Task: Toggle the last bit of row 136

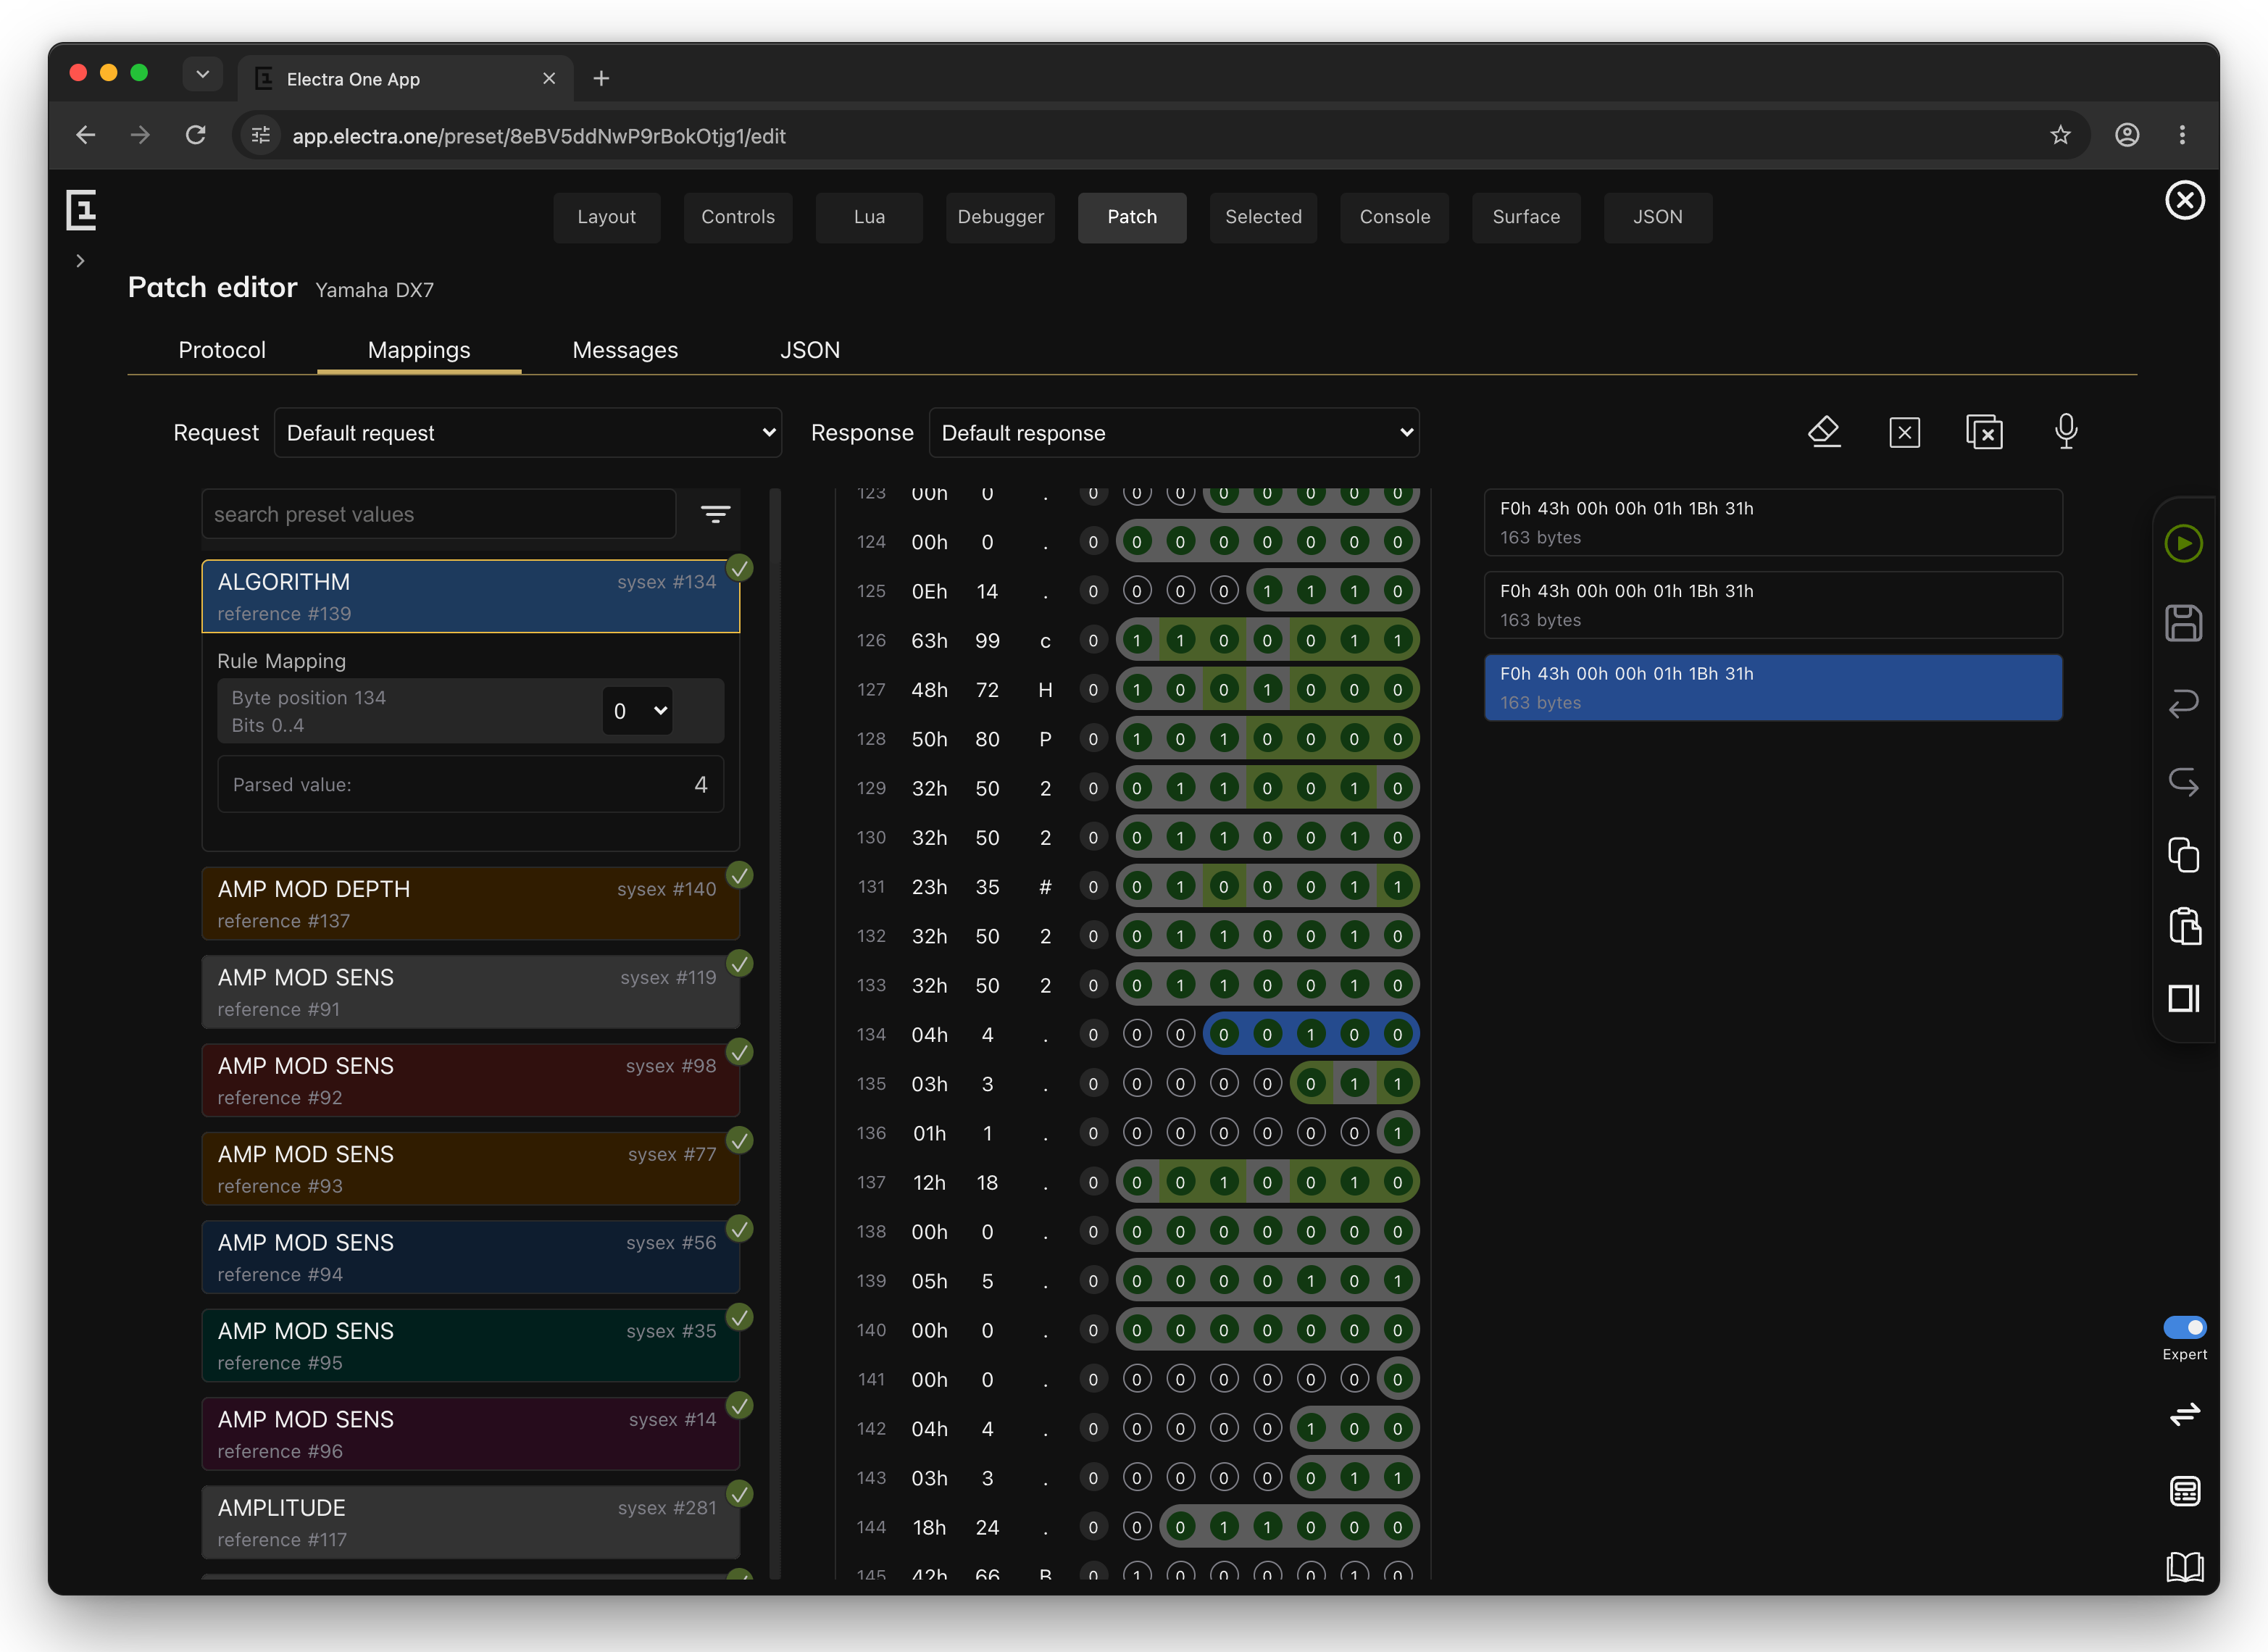Action: point(1397,1132)
